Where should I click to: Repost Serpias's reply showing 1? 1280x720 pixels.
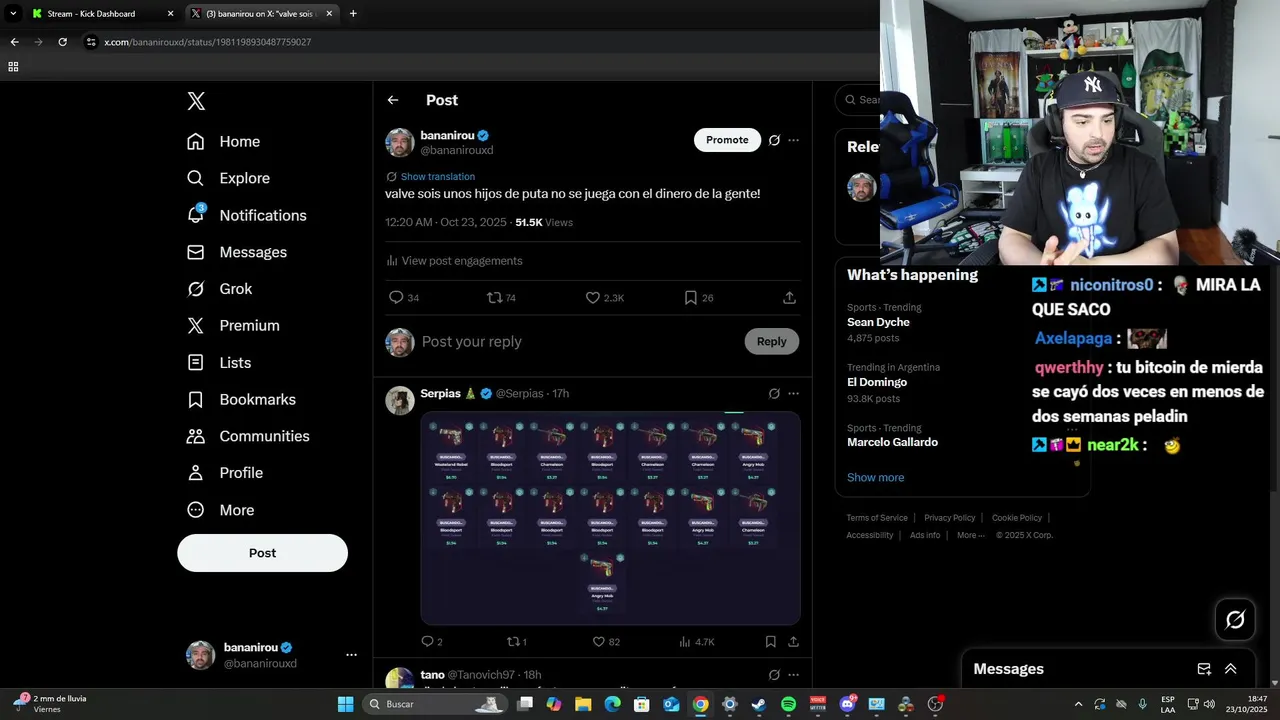click(x=517, y=642)
